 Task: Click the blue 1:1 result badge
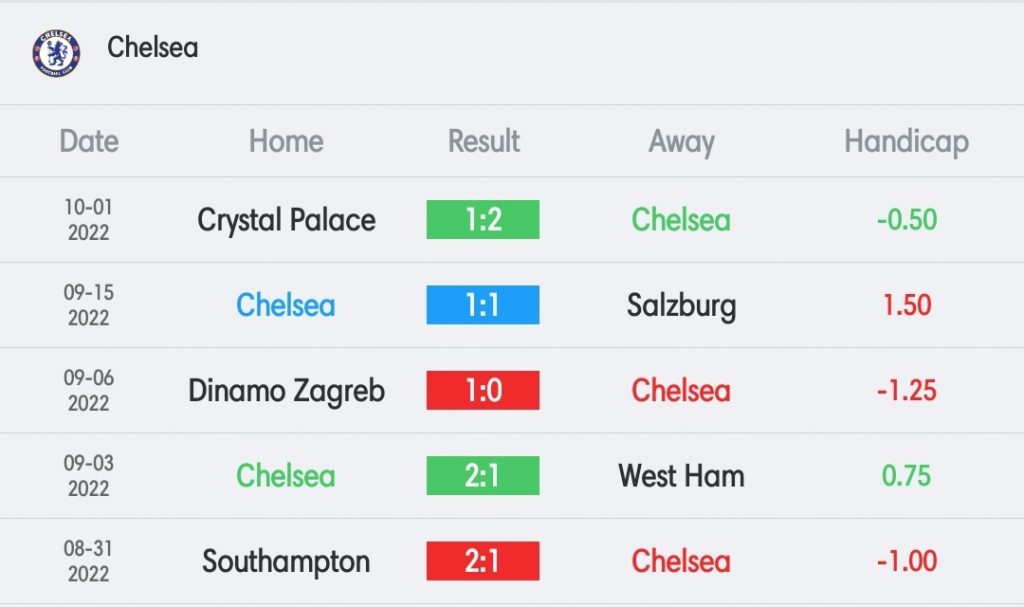tap(483, 305)
